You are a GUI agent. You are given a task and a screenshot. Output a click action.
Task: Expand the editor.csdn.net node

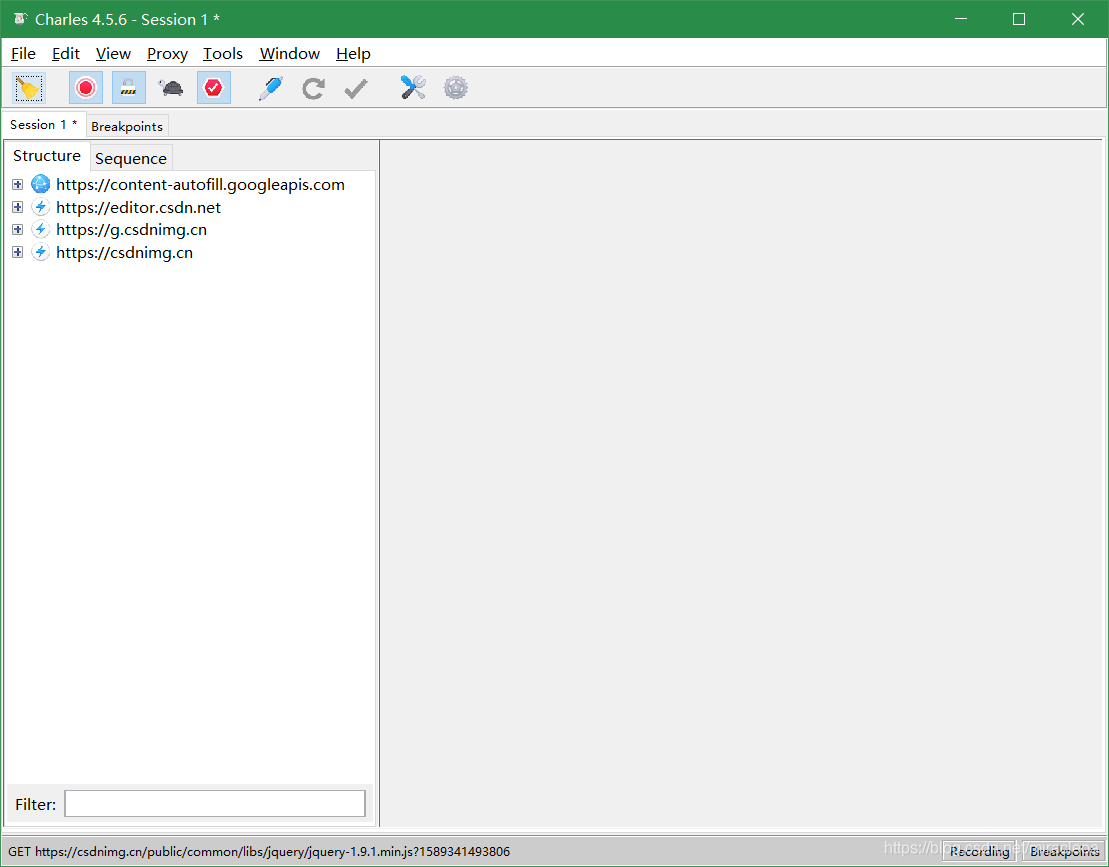point(18,207)
